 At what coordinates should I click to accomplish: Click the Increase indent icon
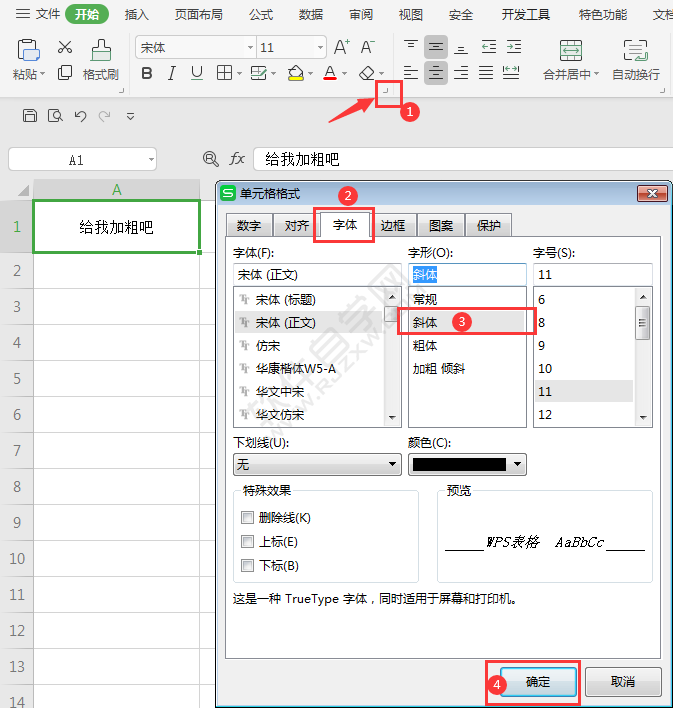[x=514, y=47]
